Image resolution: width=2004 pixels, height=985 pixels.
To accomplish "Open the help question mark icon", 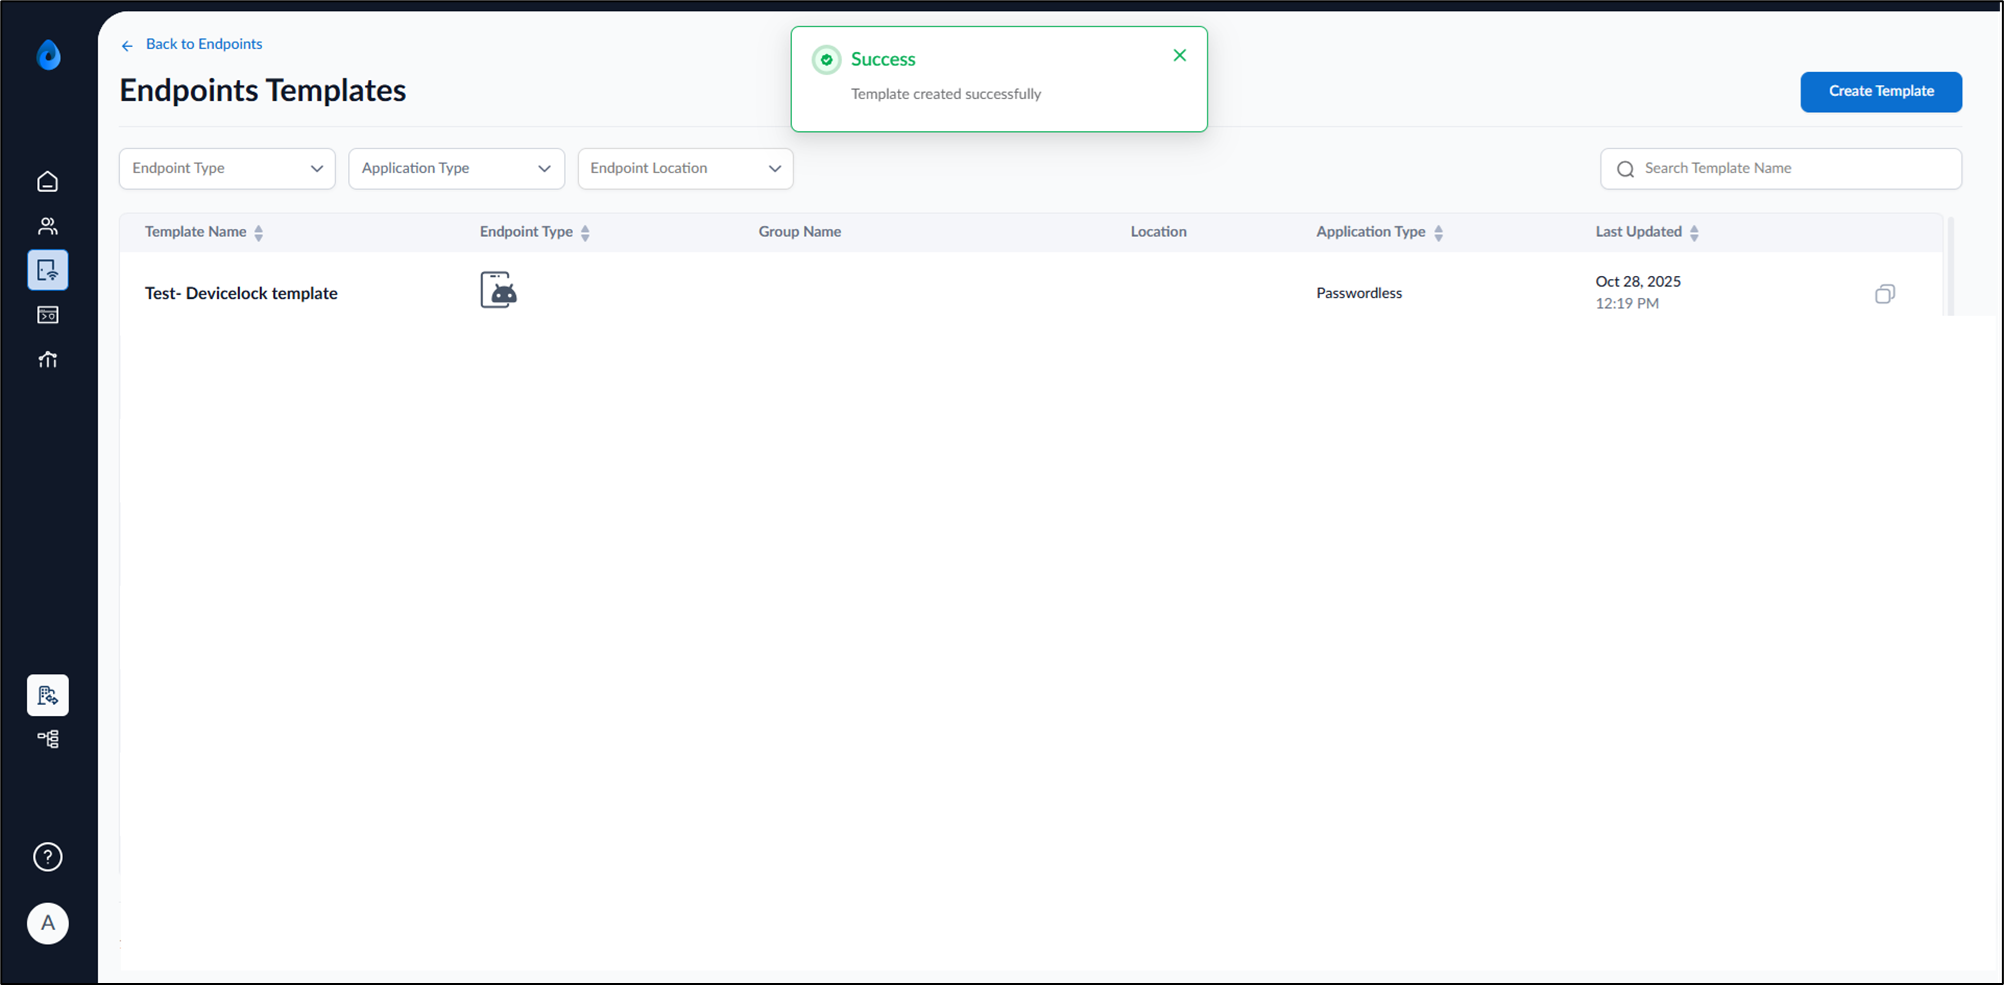I will click(47, 857).
